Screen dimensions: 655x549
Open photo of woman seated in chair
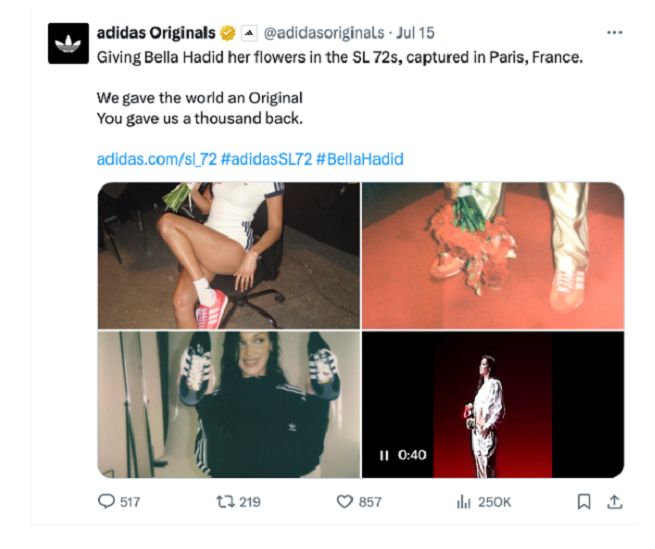[x=229, y=255]
